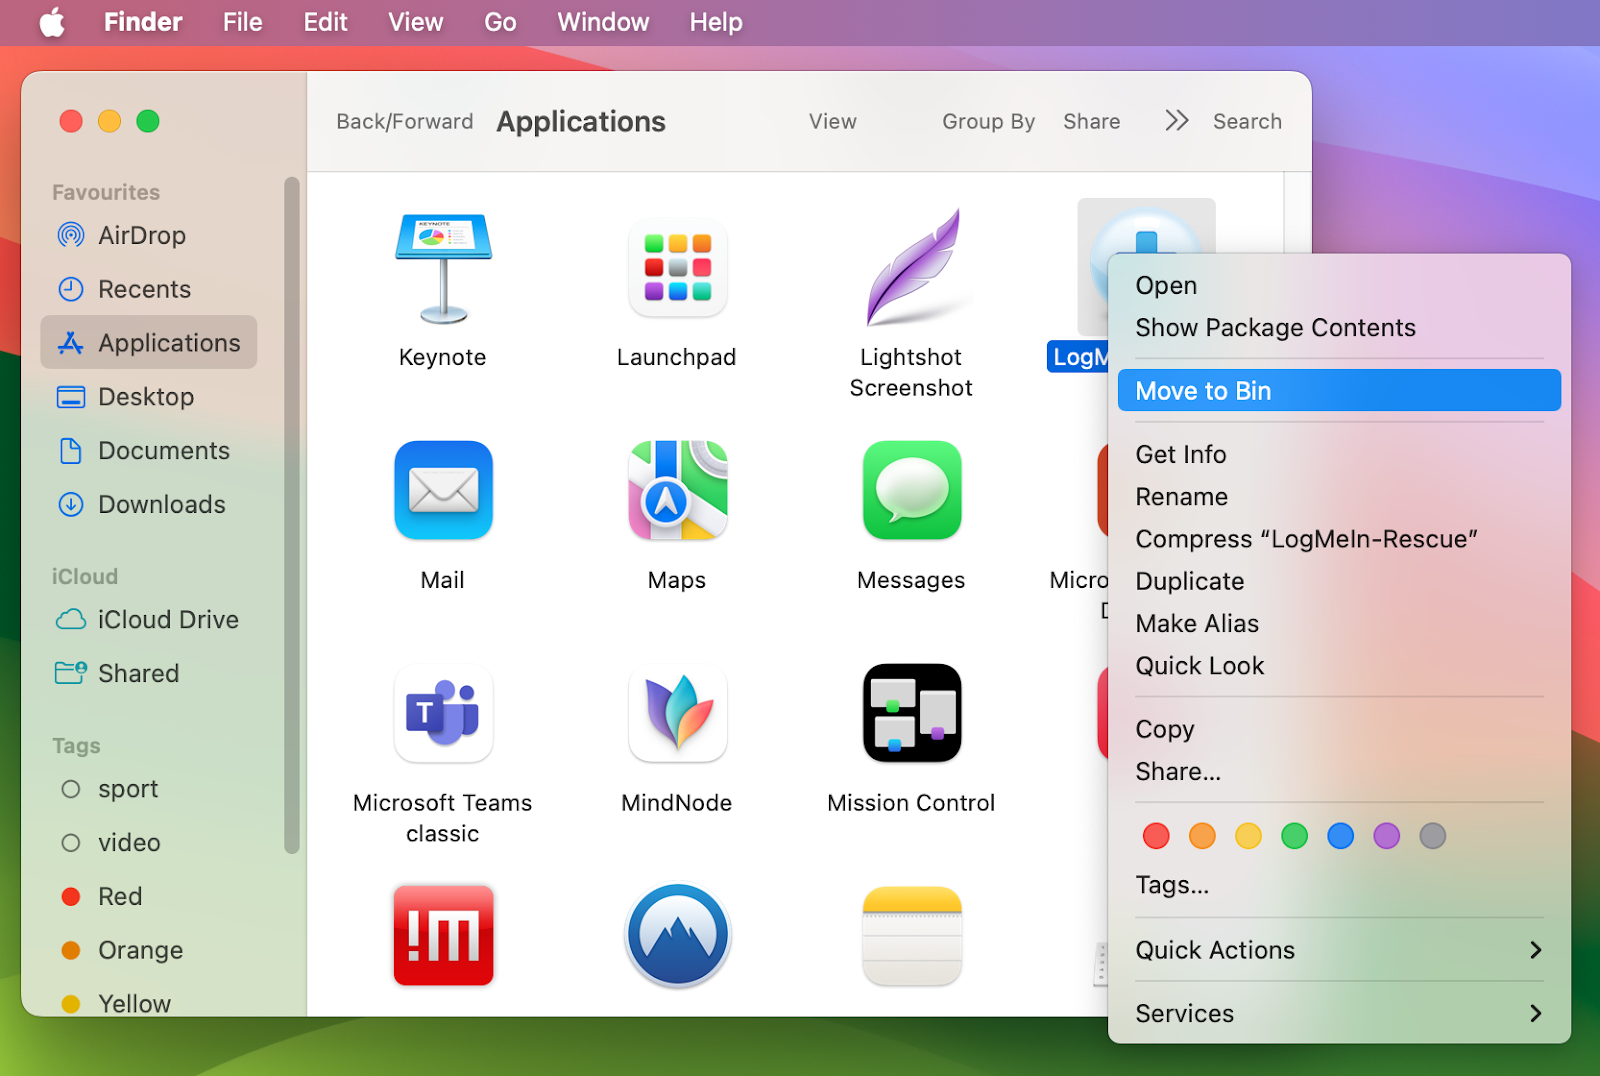Apply the red tag color
Viewport: 1600px width, 1076px height.
tap(1156, 836)
